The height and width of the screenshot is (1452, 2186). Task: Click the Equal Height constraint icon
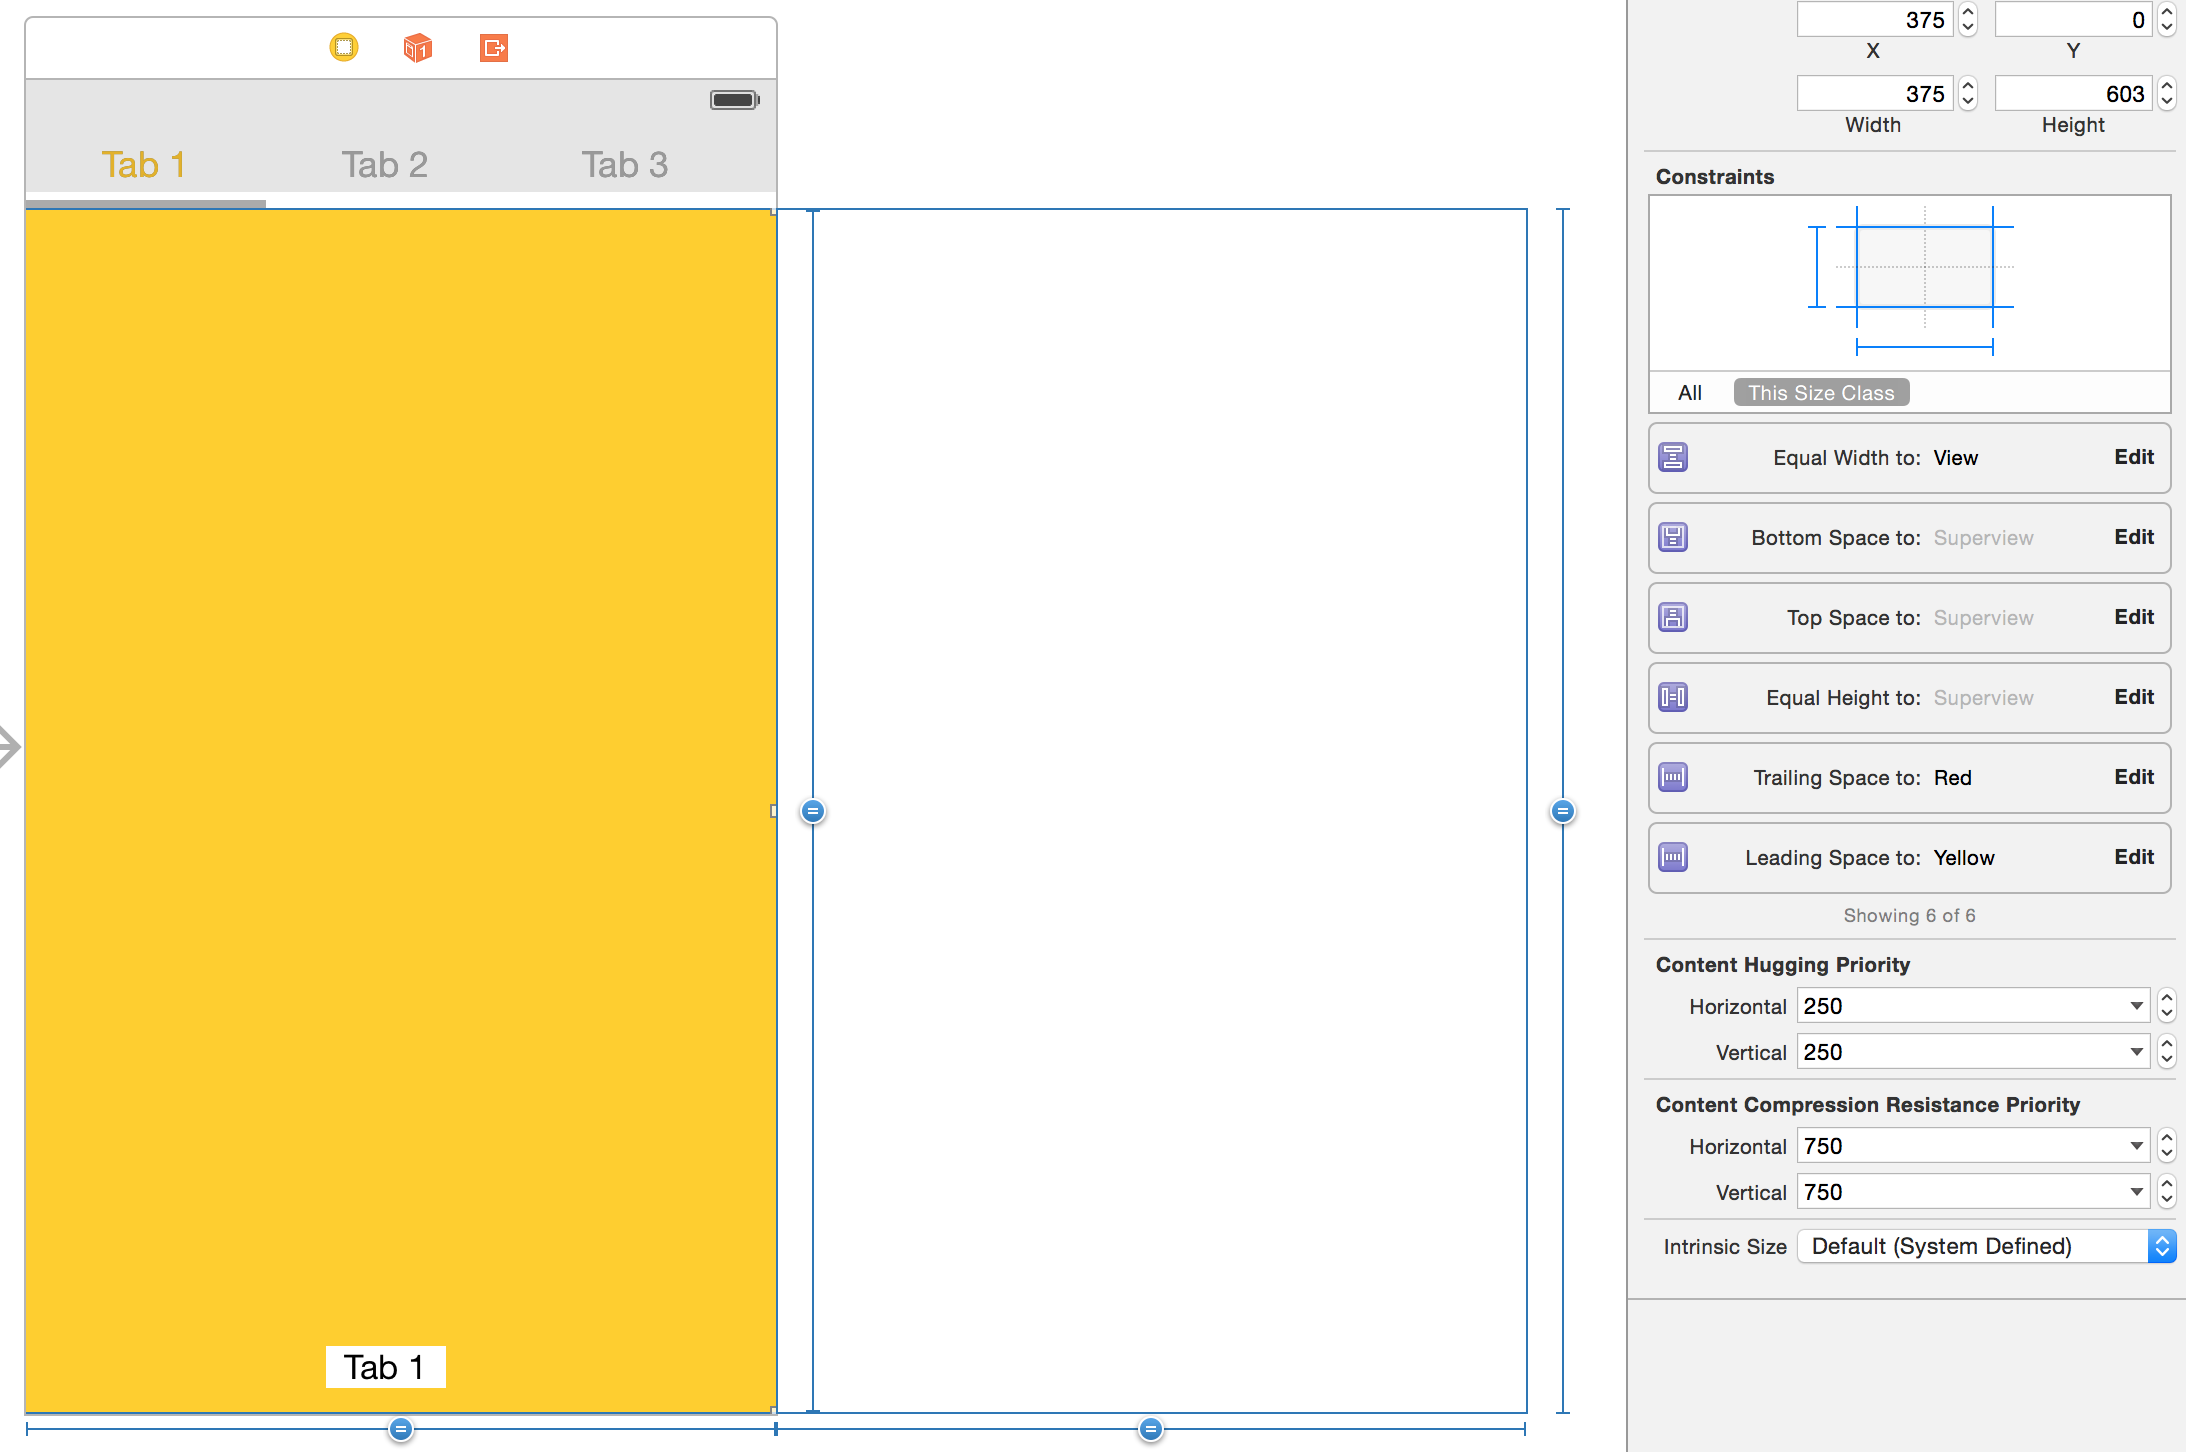1673,697
